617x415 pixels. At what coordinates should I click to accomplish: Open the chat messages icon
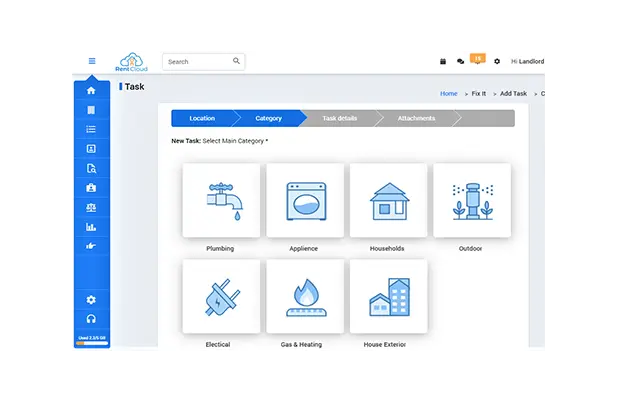tap(460, 62)
